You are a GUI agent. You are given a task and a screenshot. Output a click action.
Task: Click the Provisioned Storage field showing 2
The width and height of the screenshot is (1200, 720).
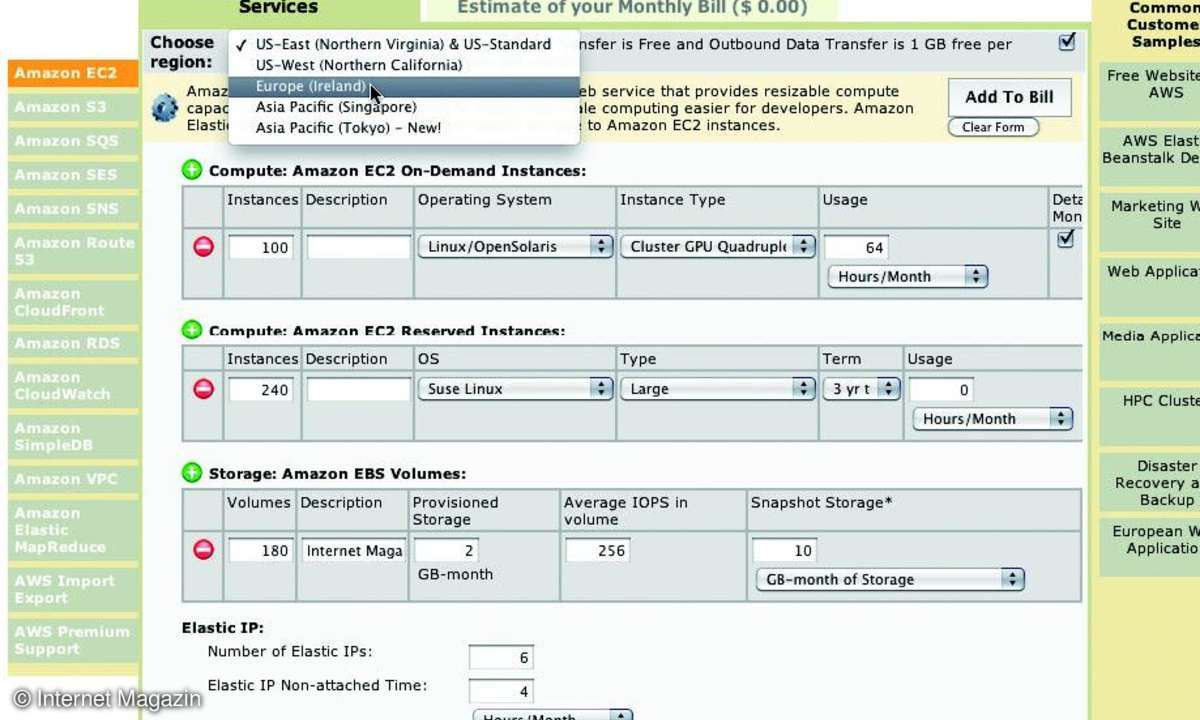tap(446, 551)
